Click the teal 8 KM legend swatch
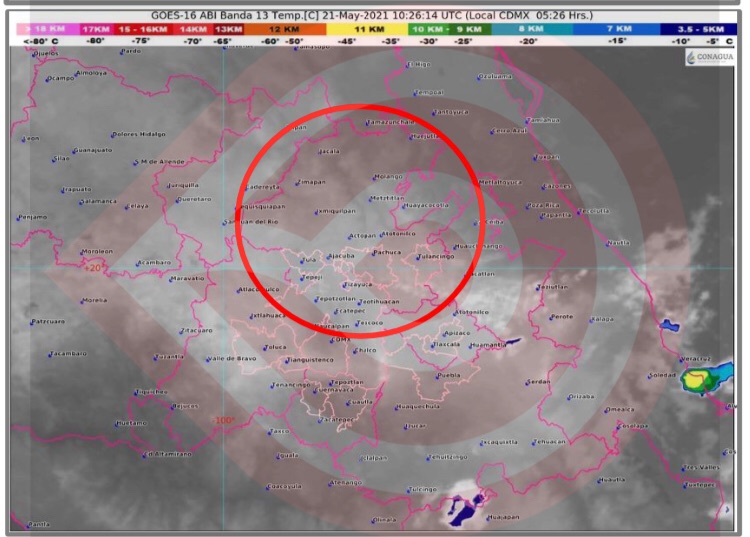This screenshot has height=537, width=750. pyautogui.click(x=527, y=30)
